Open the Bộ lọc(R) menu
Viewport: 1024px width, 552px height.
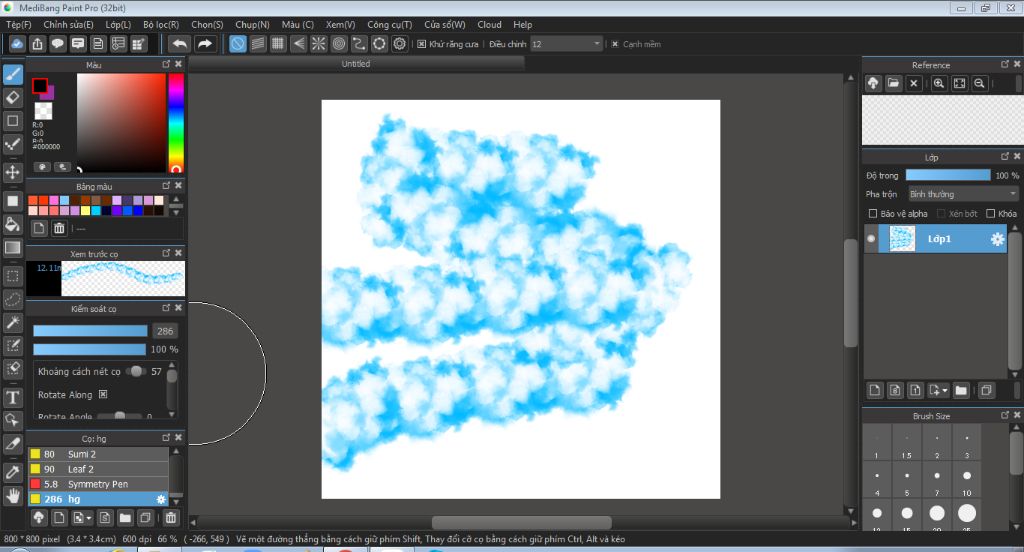click(160, 24)
